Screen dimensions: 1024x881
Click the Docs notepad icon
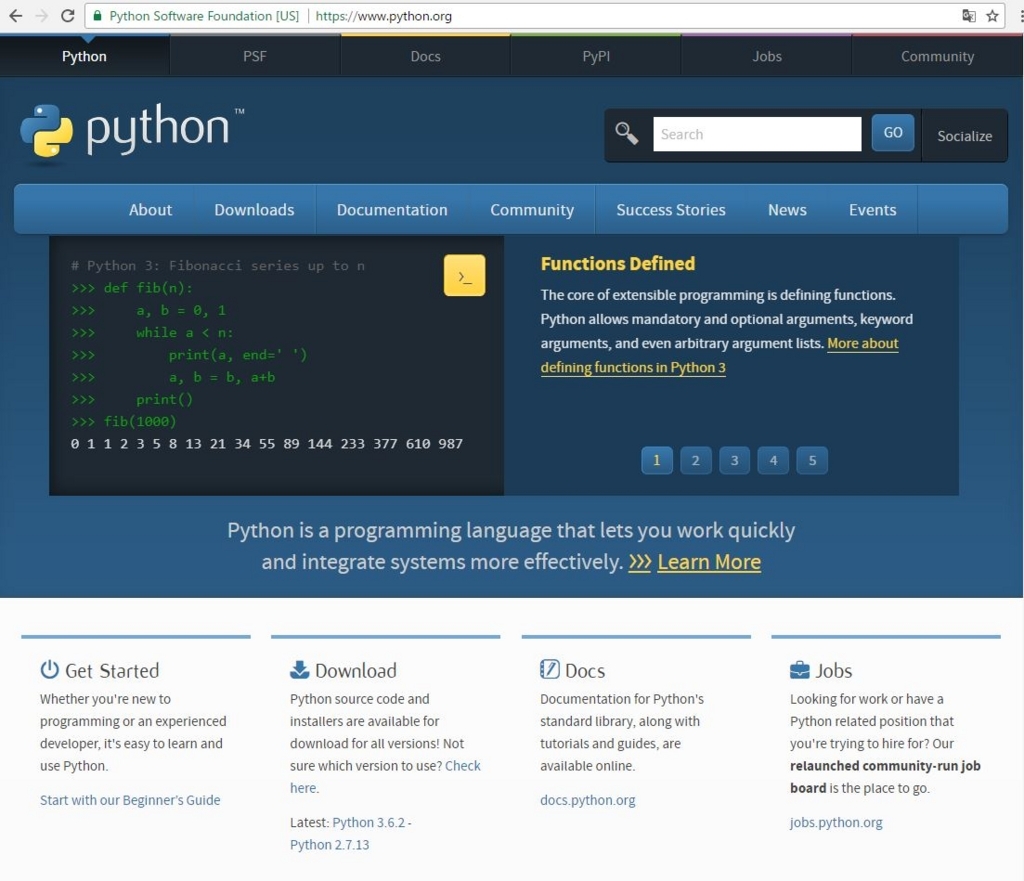(x=550, y=669)
